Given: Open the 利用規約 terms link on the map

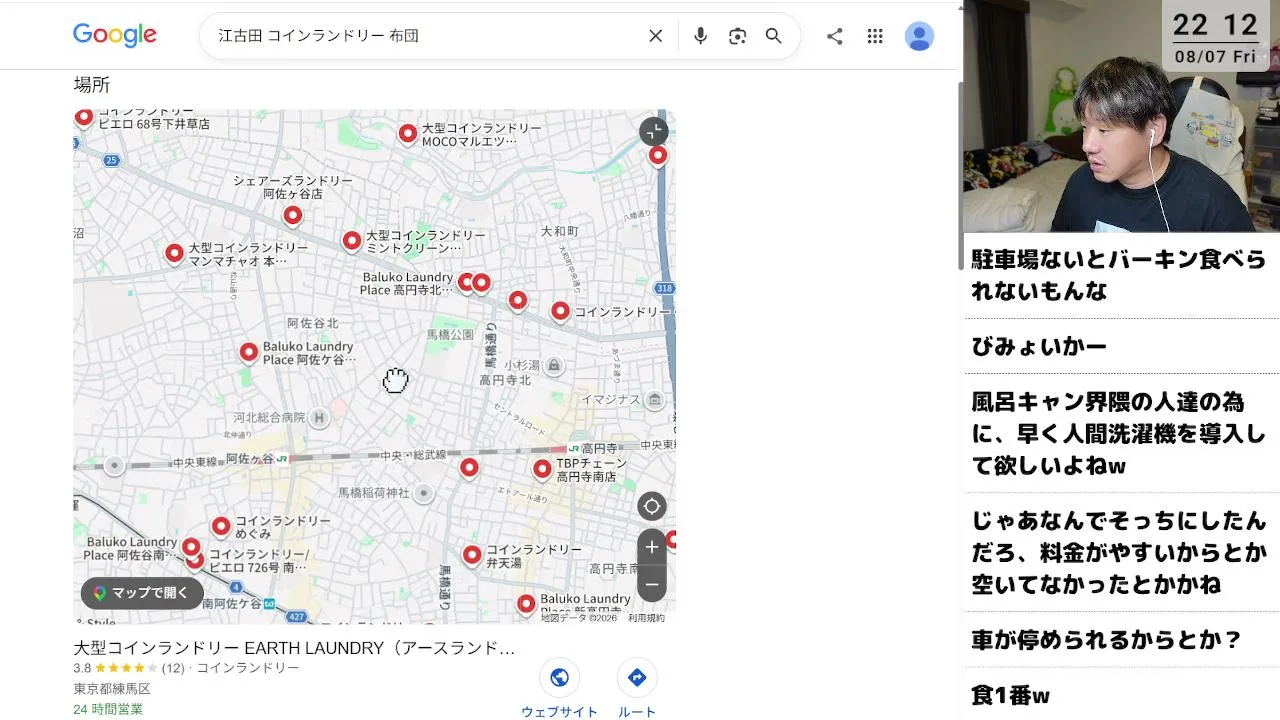Looking at the screenshot, I should (x=646, y=618).
